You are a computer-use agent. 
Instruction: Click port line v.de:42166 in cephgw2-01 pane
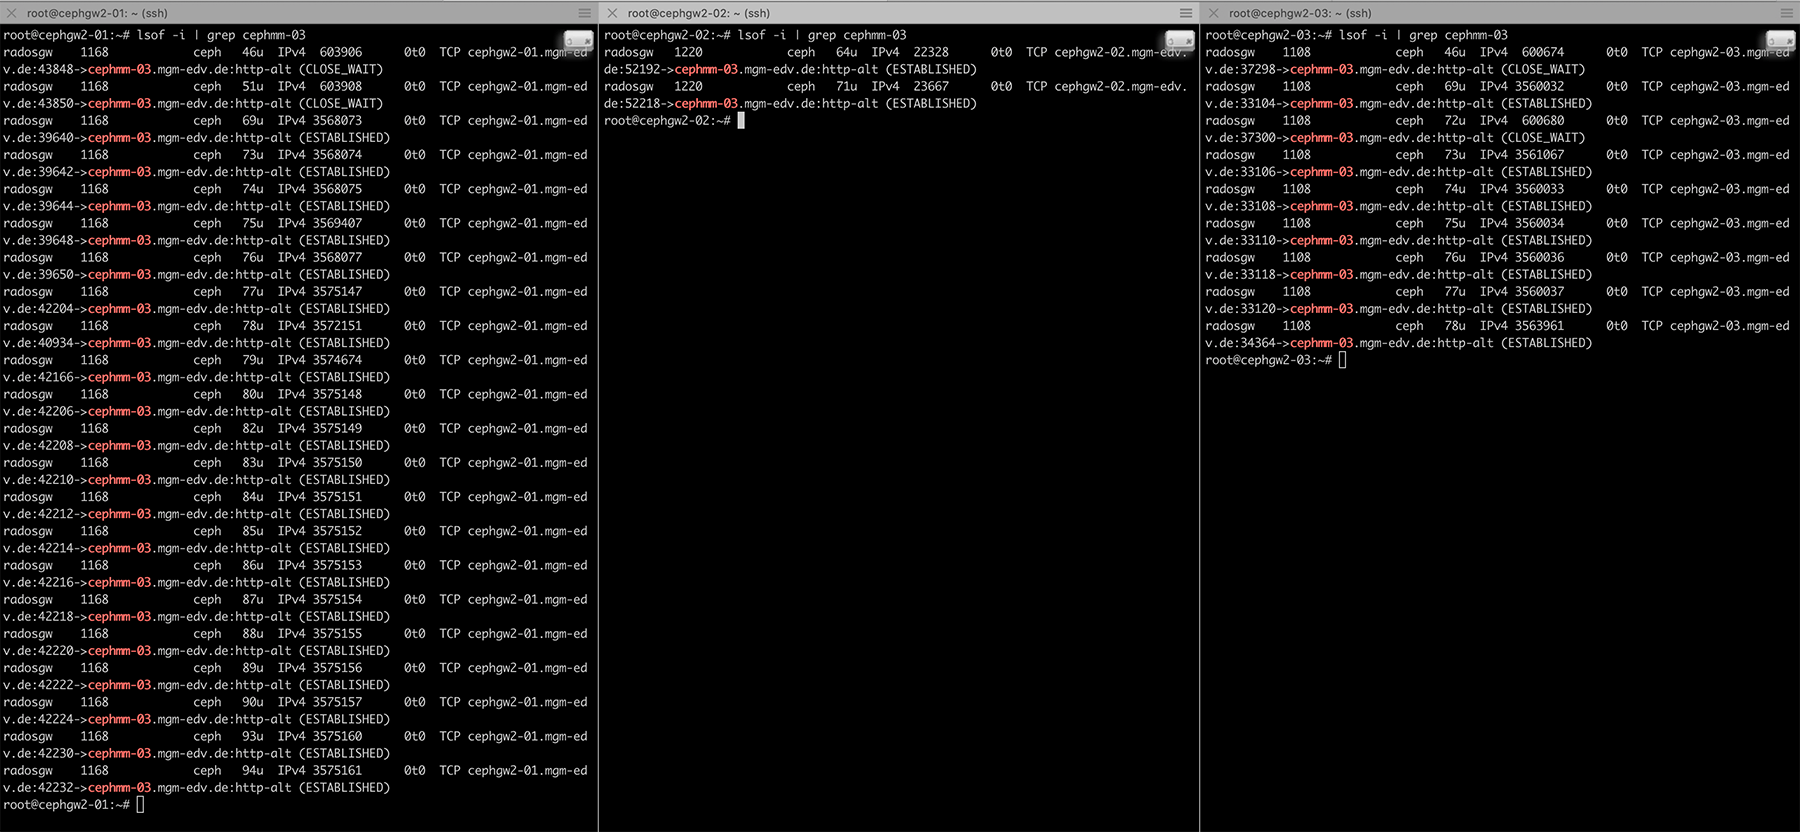(x=196, y=377)
